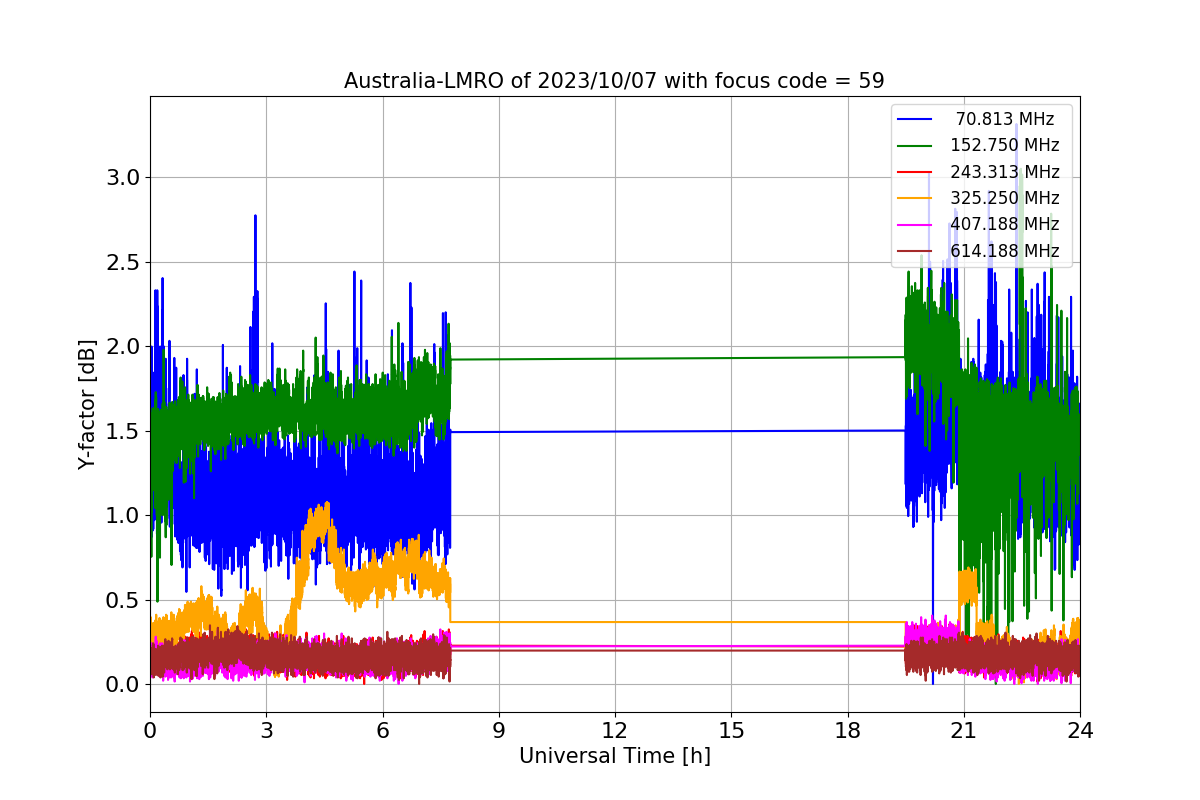Click the 'Y-factor [dB]' axis label

[87, 404]
